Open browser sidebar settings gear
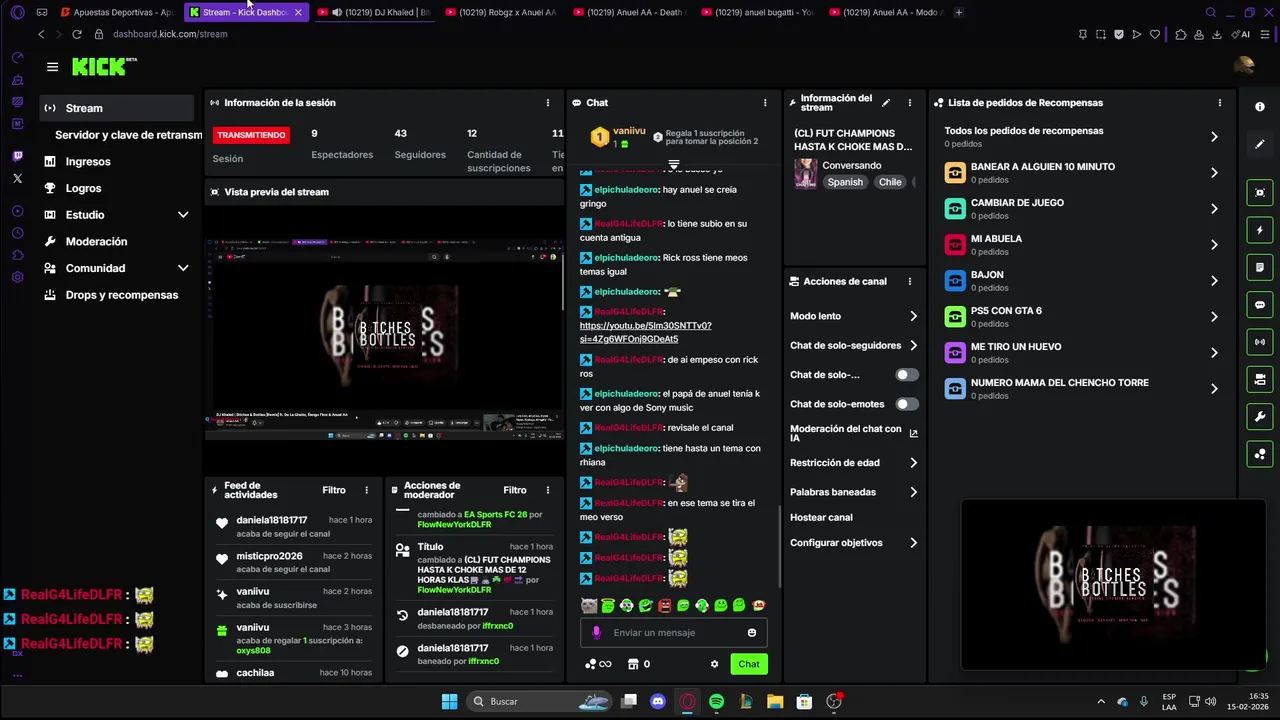Image resolution: width=1280 pixels, height=720 pixels. tap(17, 277)
